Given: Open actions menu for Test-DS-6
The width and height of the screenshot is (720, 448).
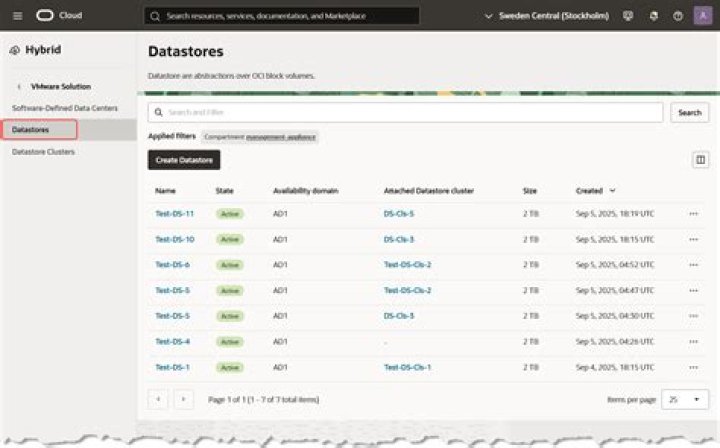Looking at the screenshot, I should coord(693,265).
